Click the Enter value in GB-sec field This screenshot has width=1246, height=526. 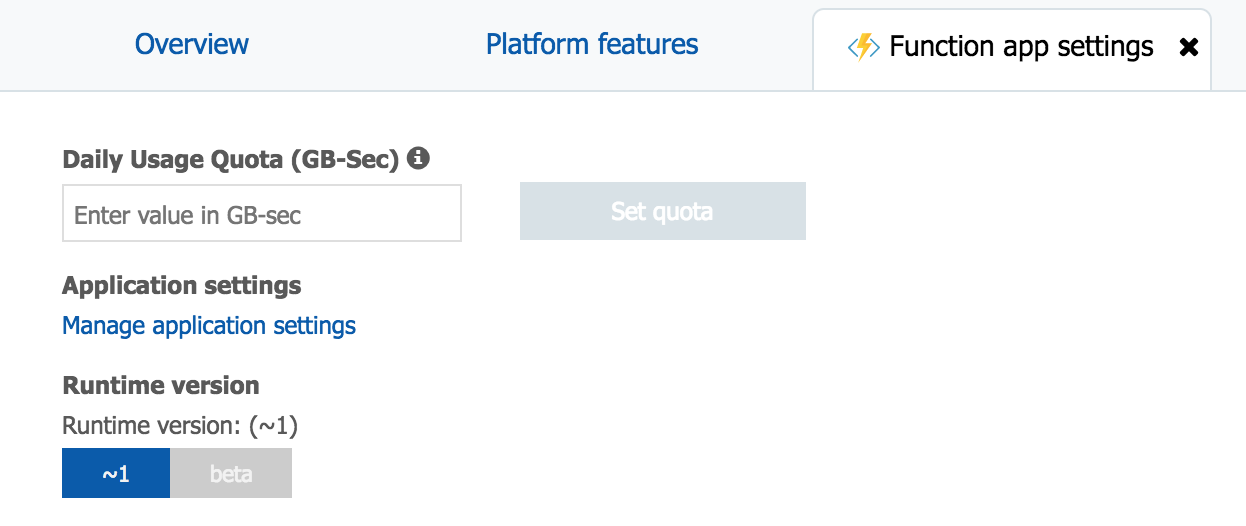pyautogui.click(x=262, y=213)
